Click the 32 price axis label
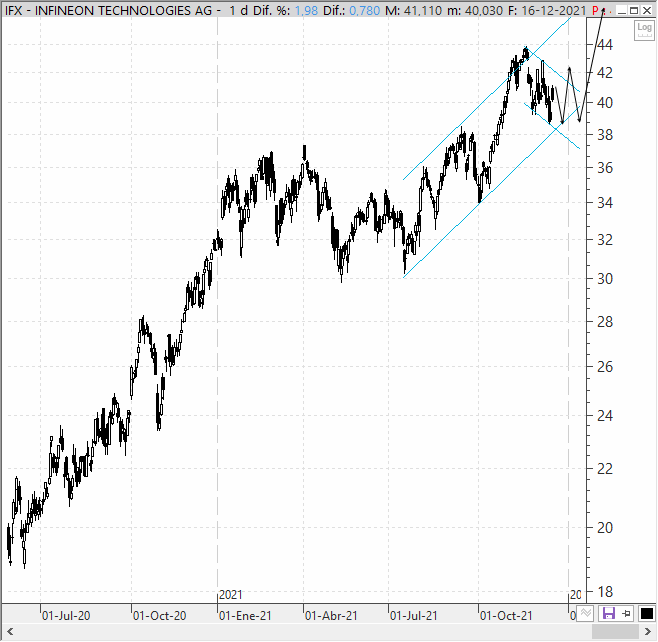658x642 pixels. coord(605,240)
